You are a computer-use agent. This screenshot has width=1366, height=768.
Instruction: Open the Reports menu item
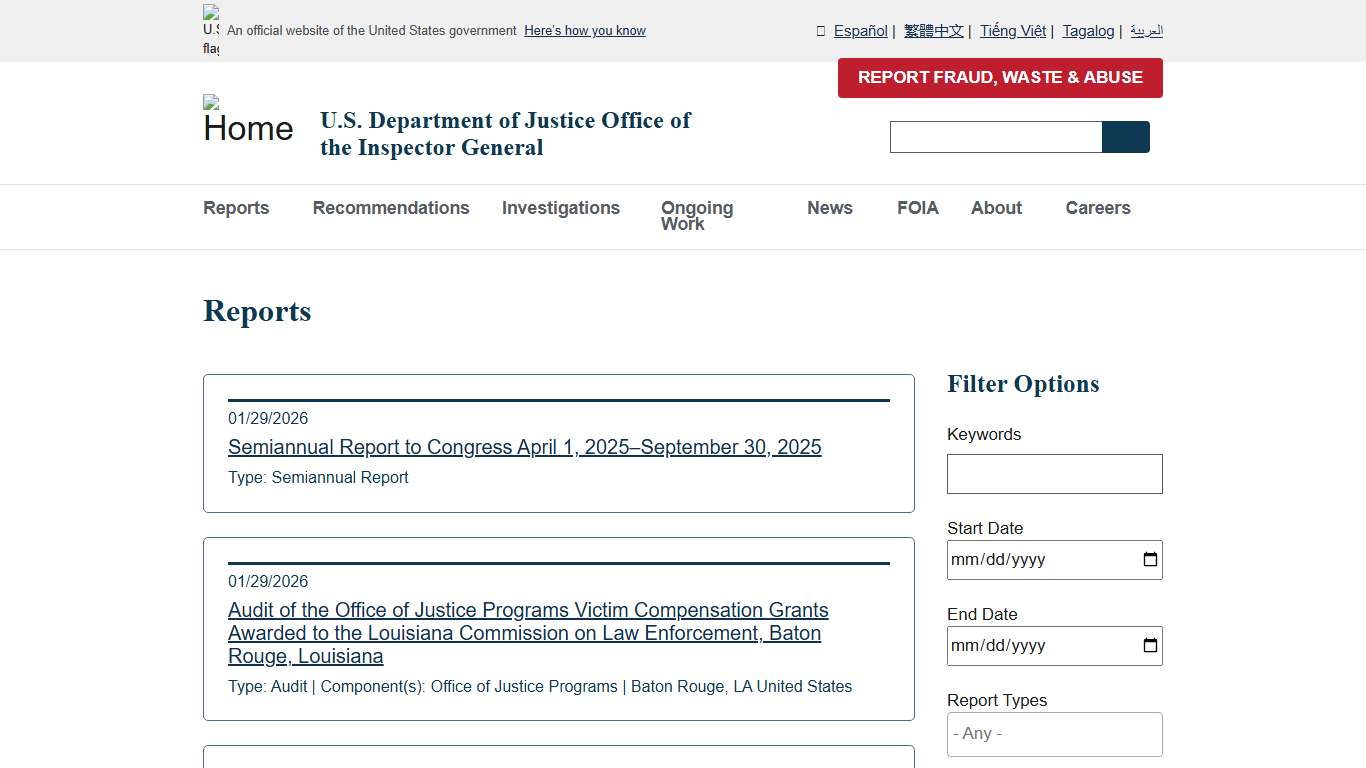(236, 208)
